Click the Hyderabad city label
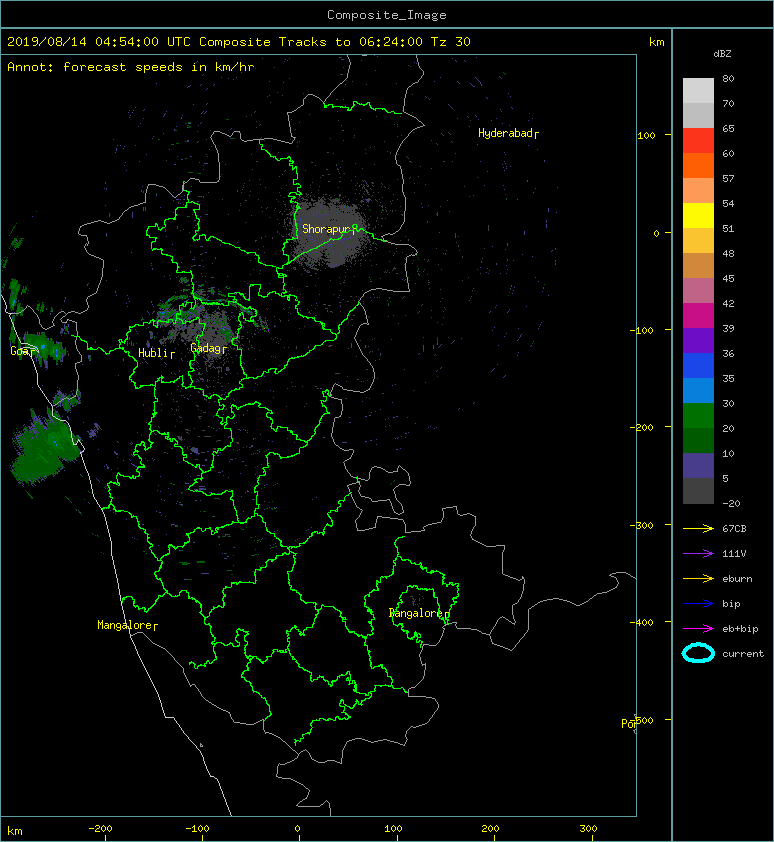Screen dimensions: 774x842 508,133
